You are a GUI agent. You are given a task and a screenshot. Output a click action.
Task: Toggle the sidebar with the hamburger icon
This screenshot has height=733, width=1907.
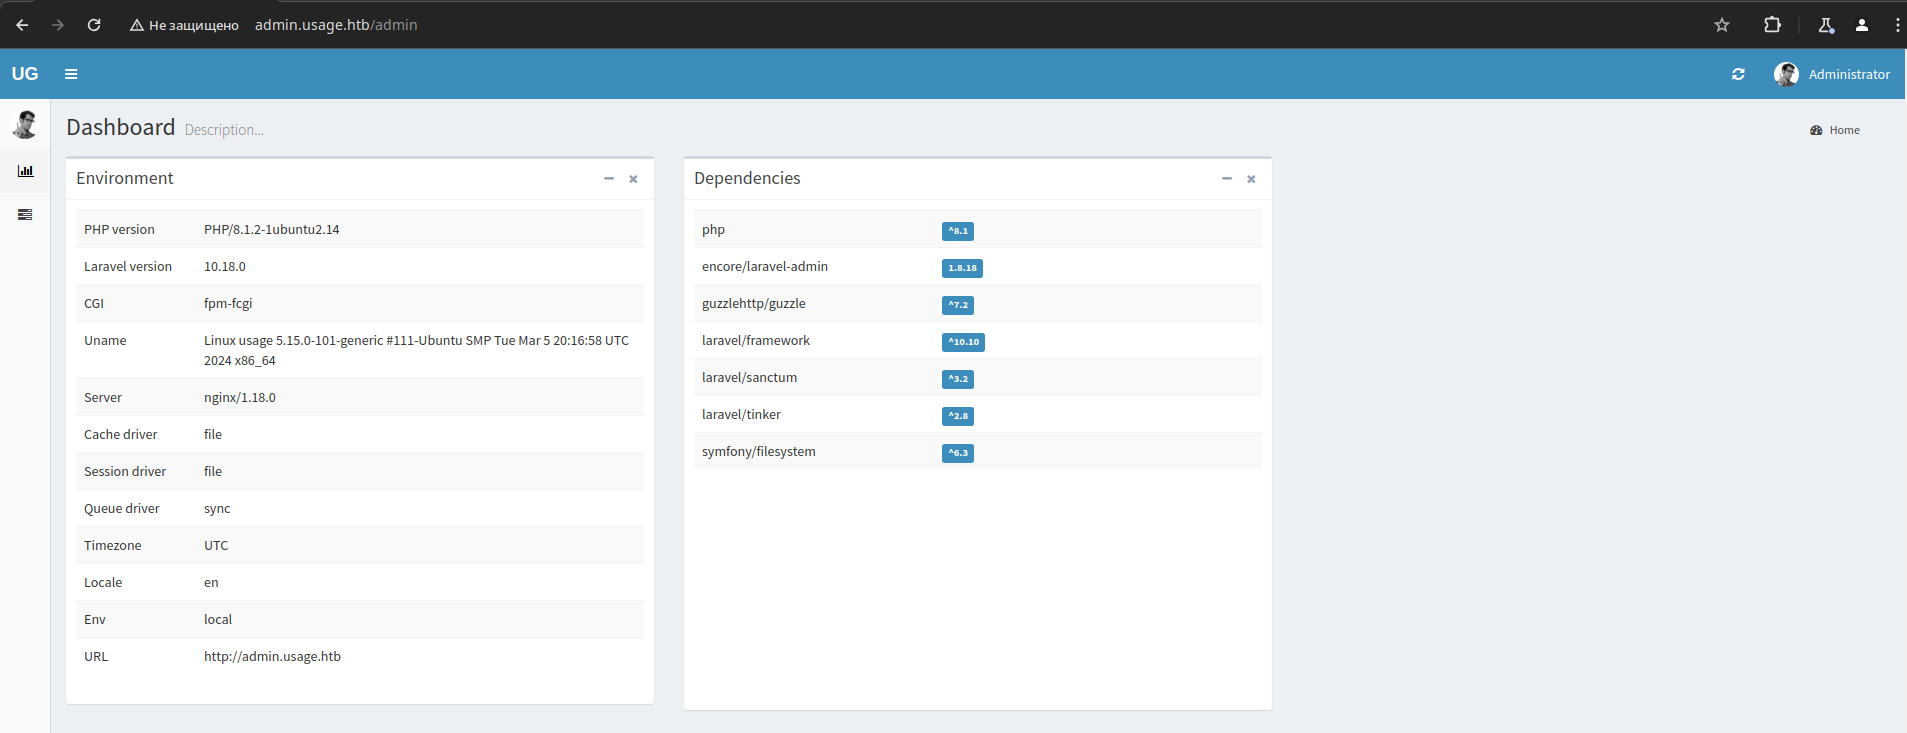tap(71, 74)
